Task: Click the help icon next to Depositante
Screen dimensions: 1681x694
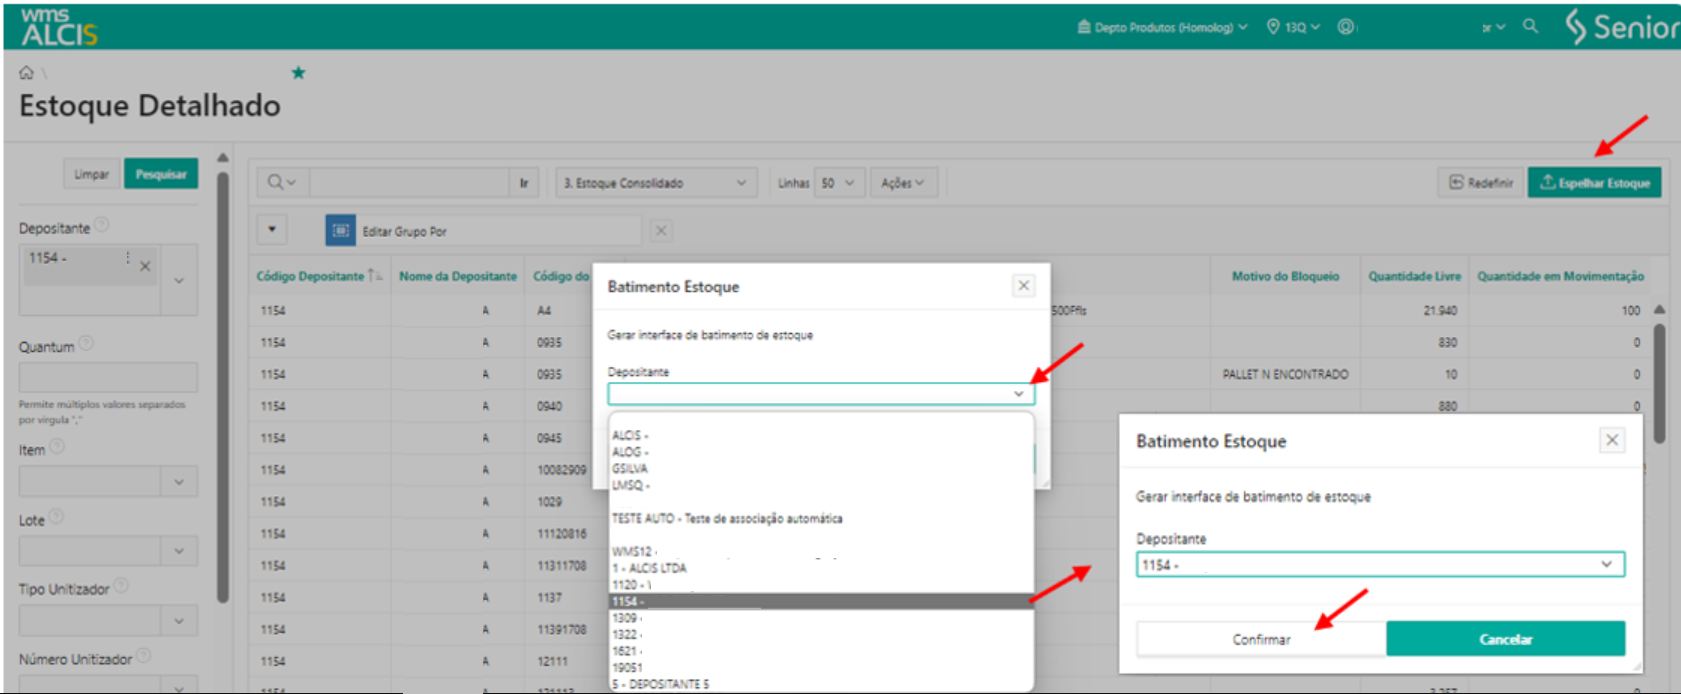Action: pos(101,225)
